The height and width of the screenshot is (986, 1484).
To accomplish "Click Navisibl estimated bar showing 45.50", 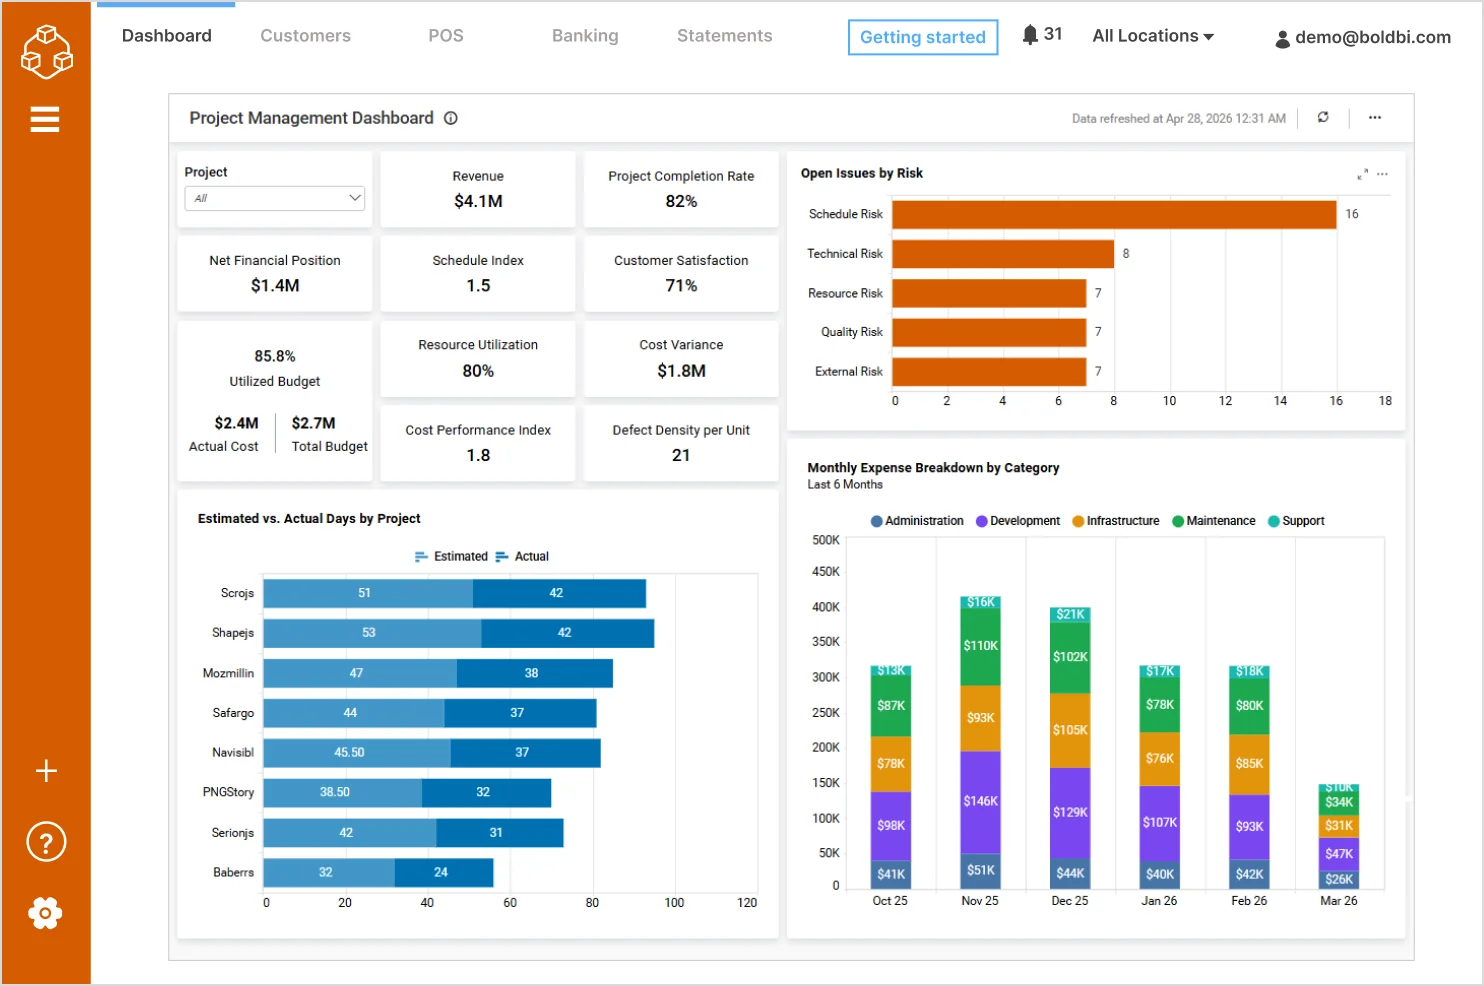I will 357,753.
